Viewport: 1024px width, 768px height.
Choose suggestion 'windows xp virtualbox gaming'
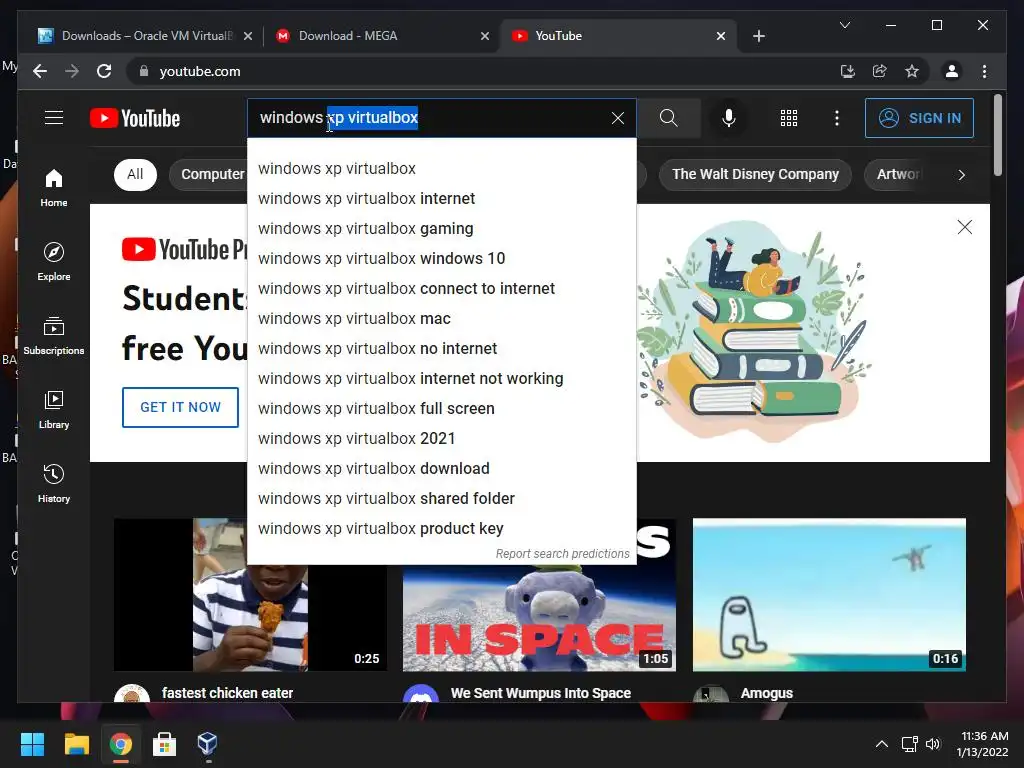coord(441,229)
